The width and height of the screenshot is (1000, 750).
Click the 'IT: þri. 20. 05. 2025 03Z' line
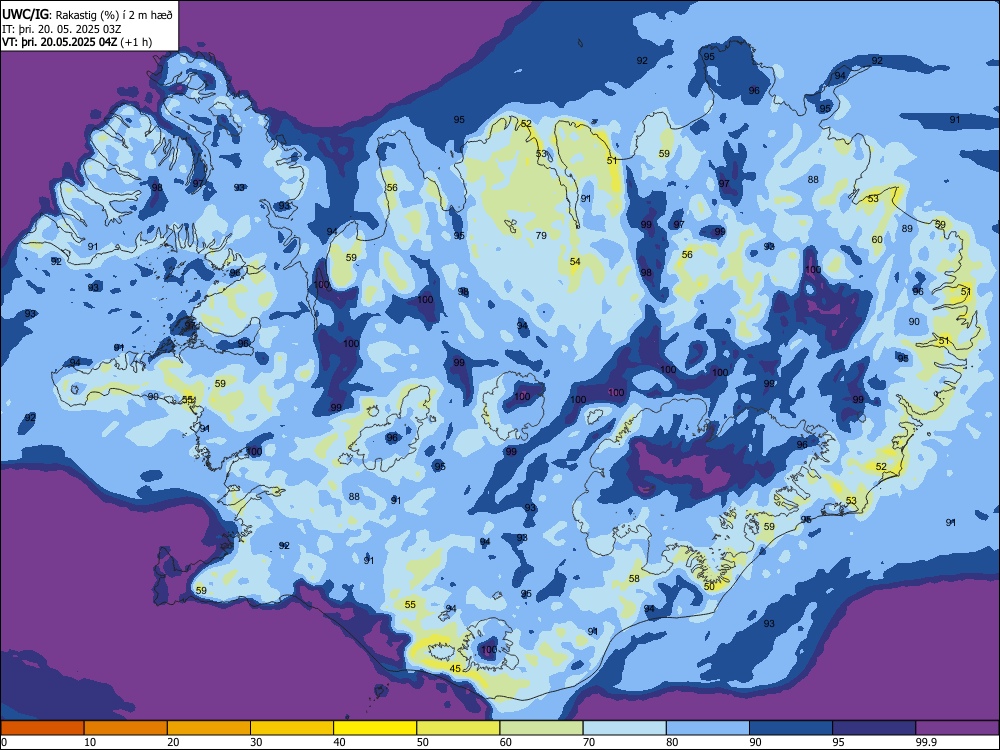tap(61, 29)
